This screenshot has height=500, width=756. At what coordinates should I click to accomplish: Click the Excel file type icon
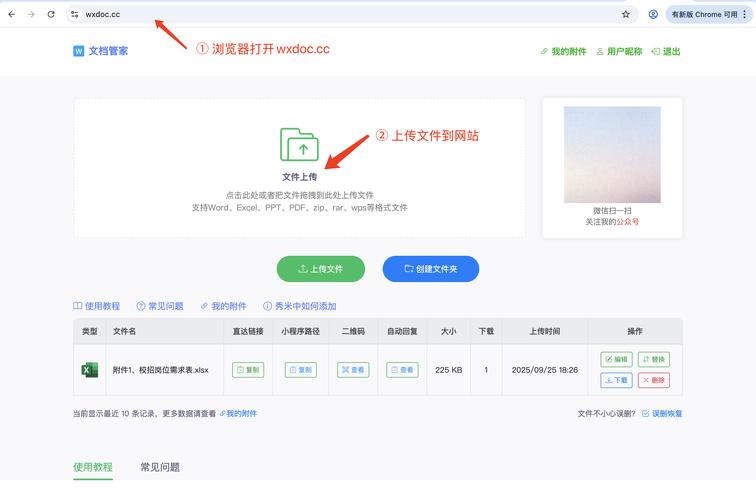pos(90,370)
